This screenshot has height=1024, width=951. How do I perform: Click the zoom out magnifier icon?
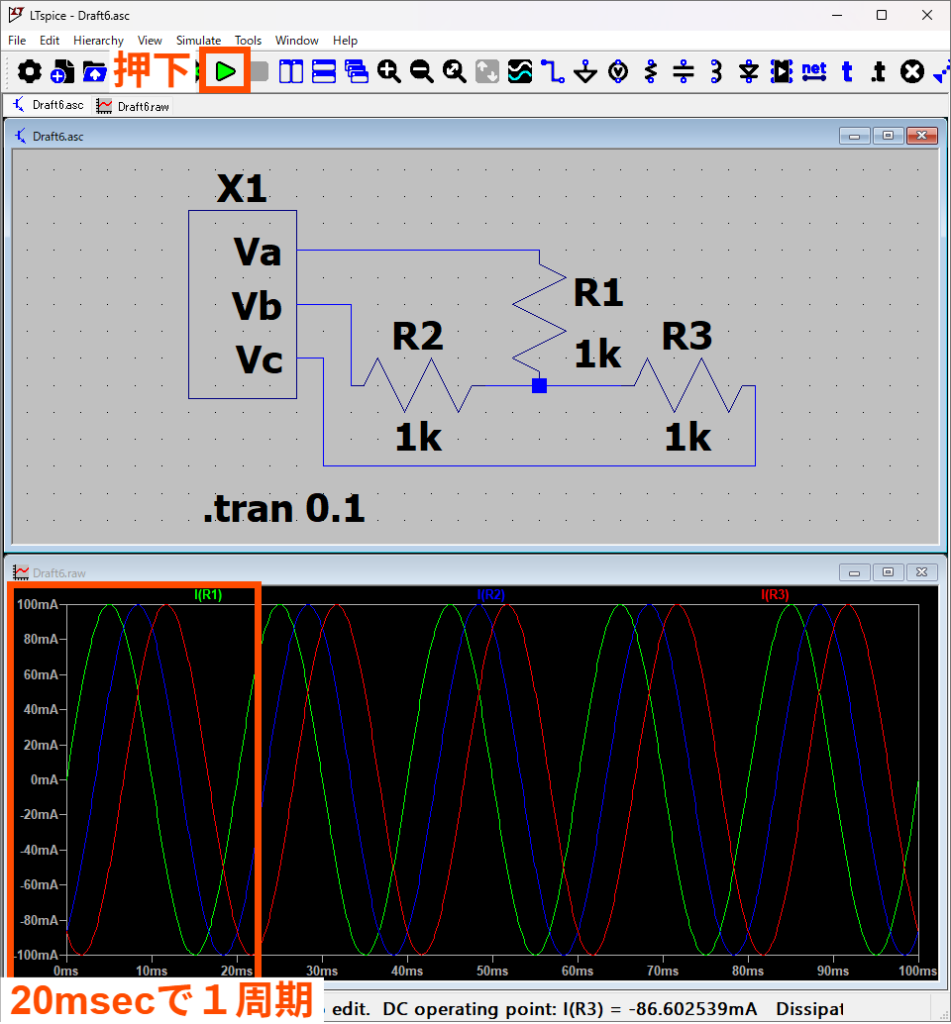coord(422,72)
